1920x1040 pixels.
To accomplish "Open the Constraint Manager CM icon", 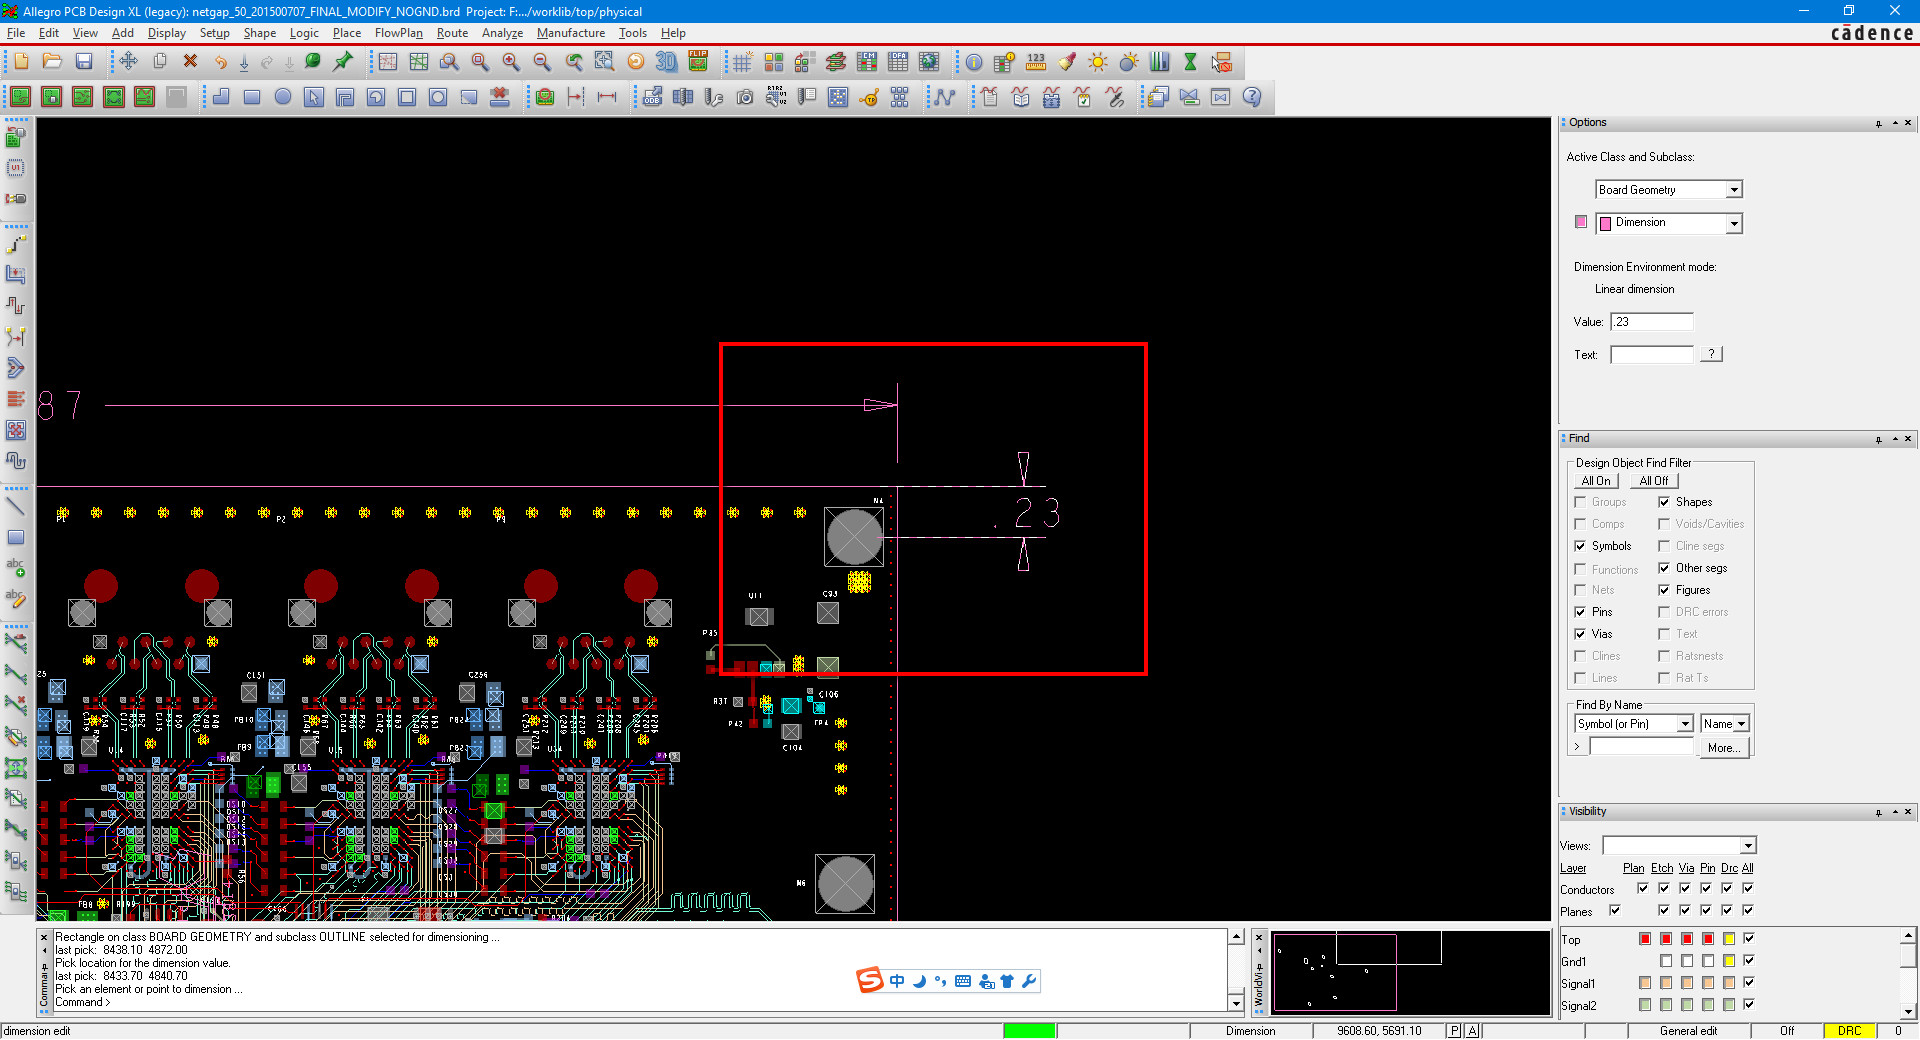I will coord(867,62).
